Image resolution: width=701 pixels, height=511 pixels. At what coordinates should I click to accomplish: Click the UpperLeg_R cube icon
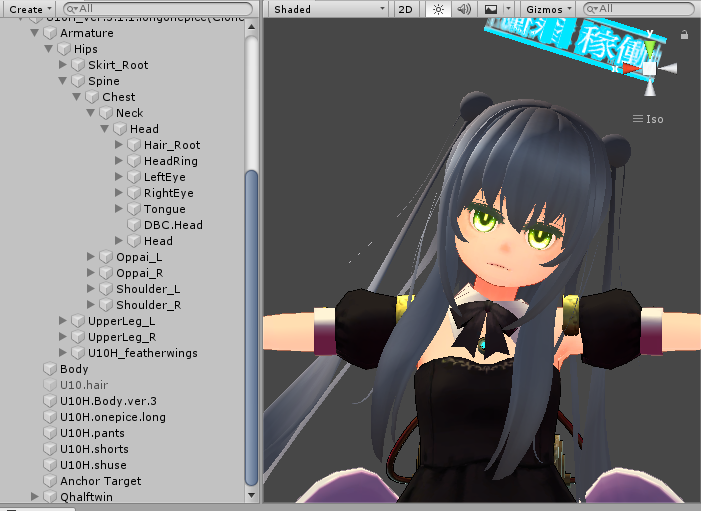(78, 337)
